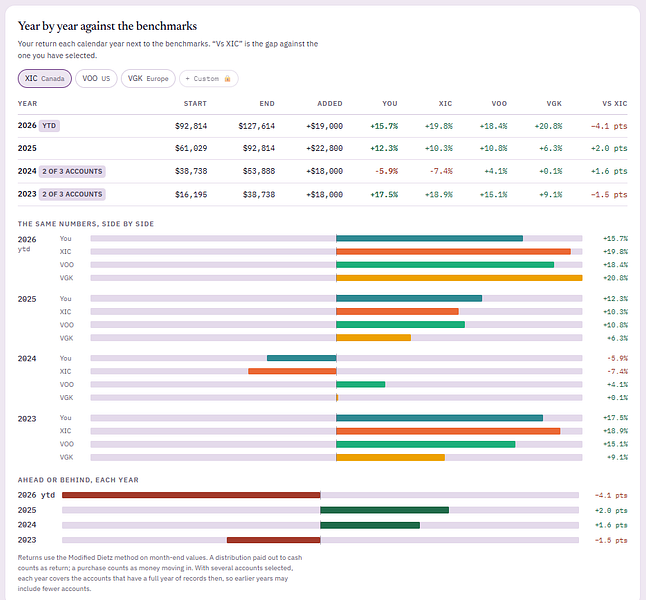Click the 2026 XIC orange bar
646x600 pixels.
coord(453,251)
